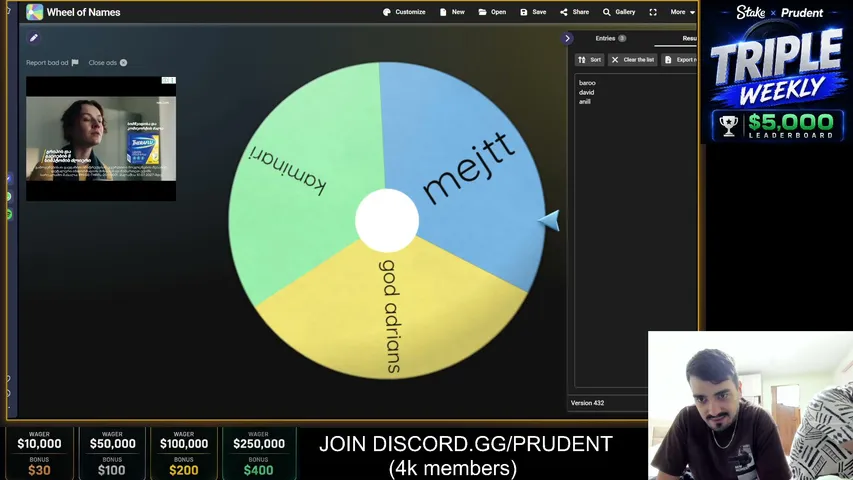This screenshot has height=480, width=853.
Task: Export the results
Action: [680, 60]
